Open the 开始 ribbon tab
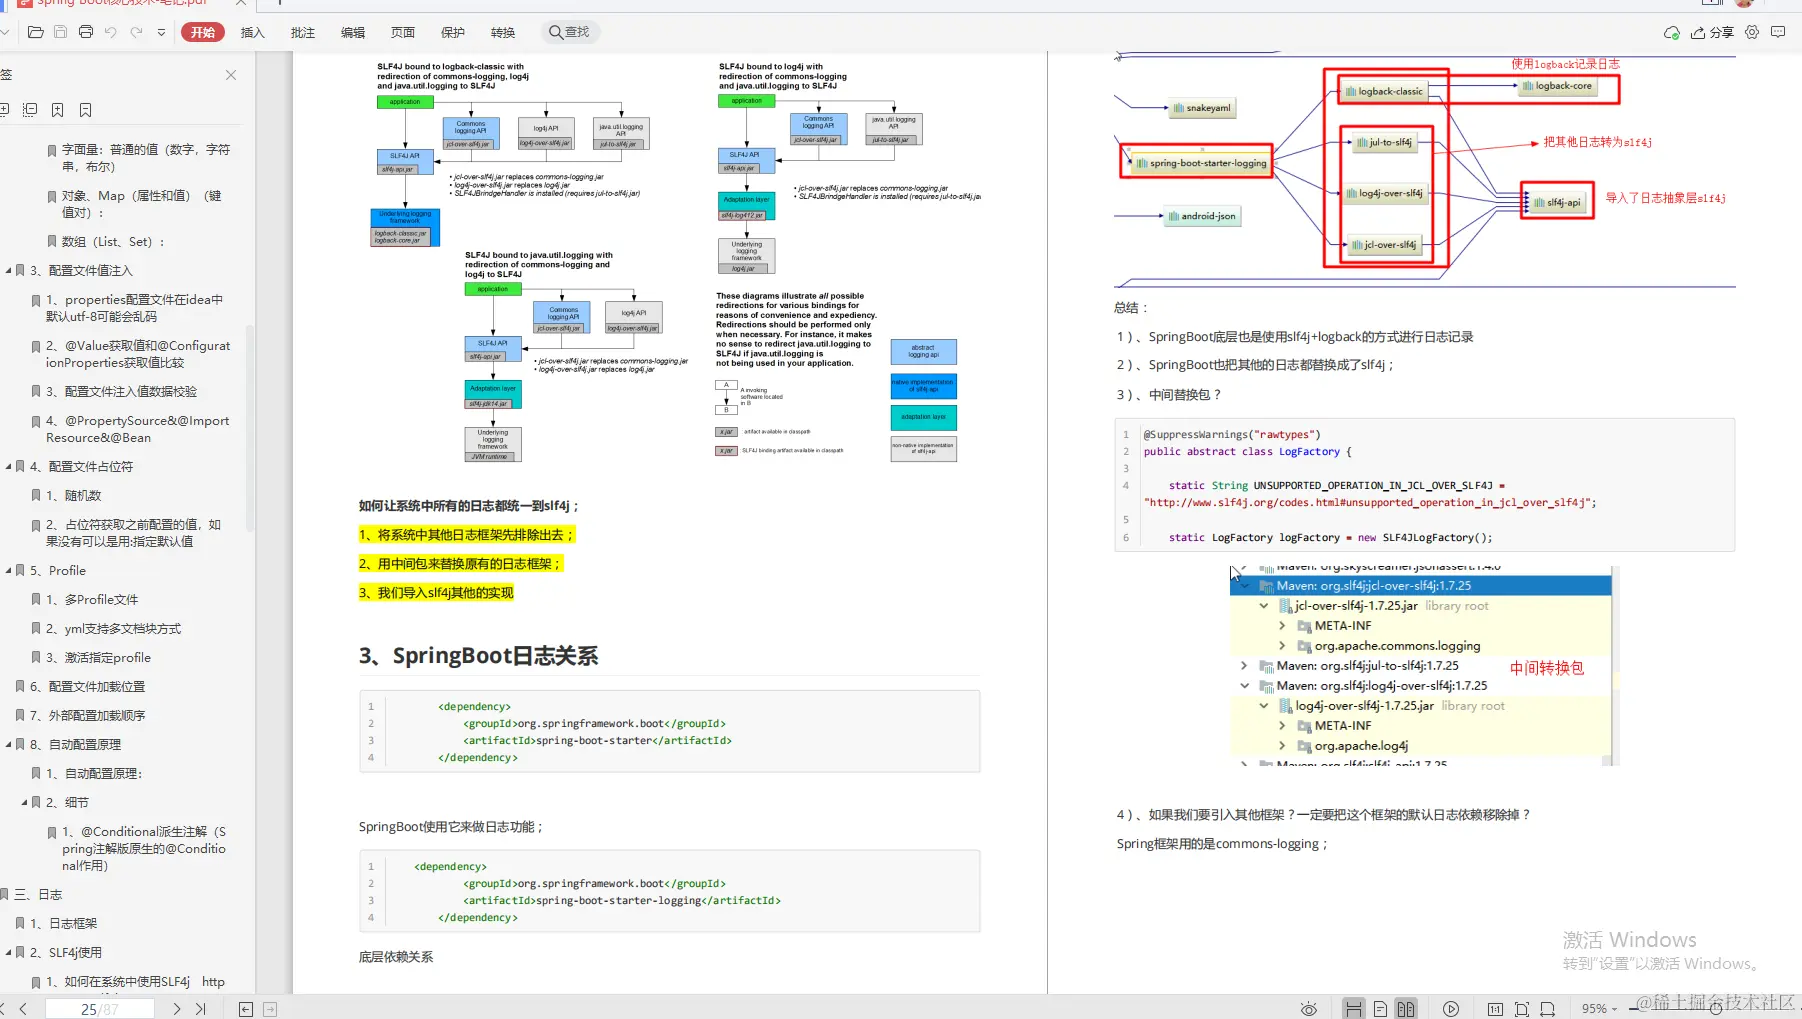The width and height of the screenshot is (1802, 1019). click(x=203, y=32)
